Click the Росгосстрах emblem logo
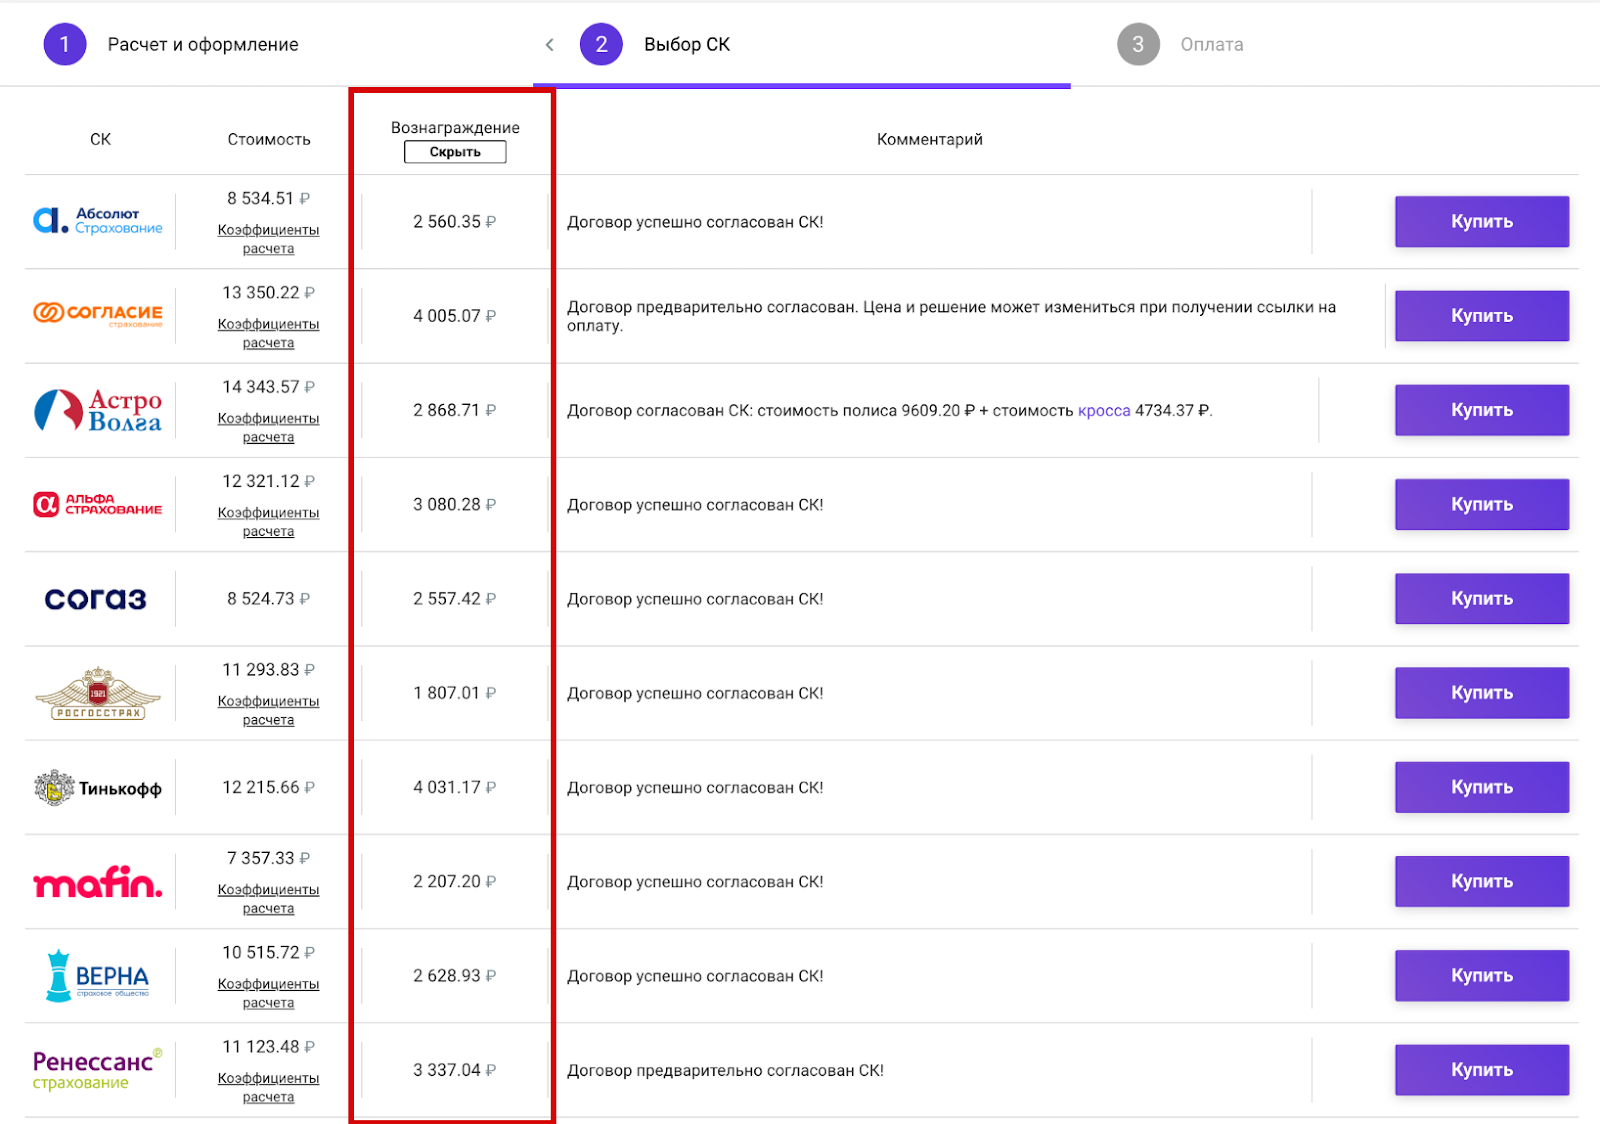This screenshot has width=1600, height=1124. coord(98,693)
